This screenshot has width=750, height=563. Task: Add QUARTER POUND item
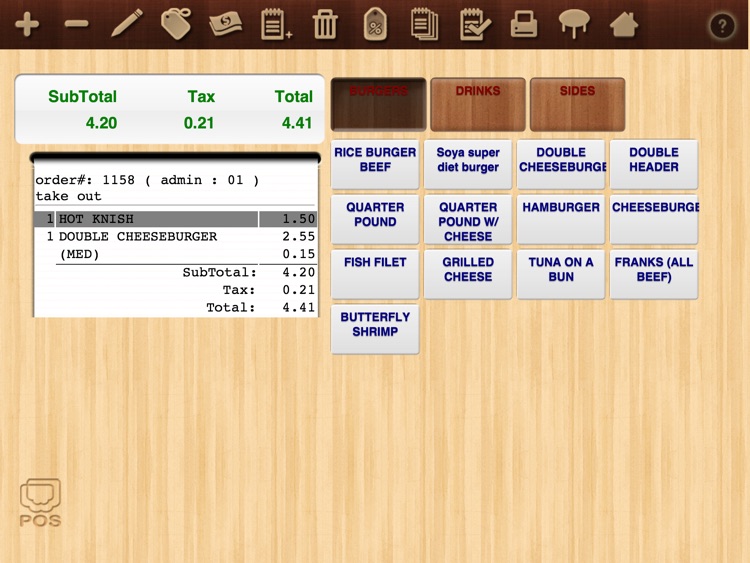(x=375, y=219)
